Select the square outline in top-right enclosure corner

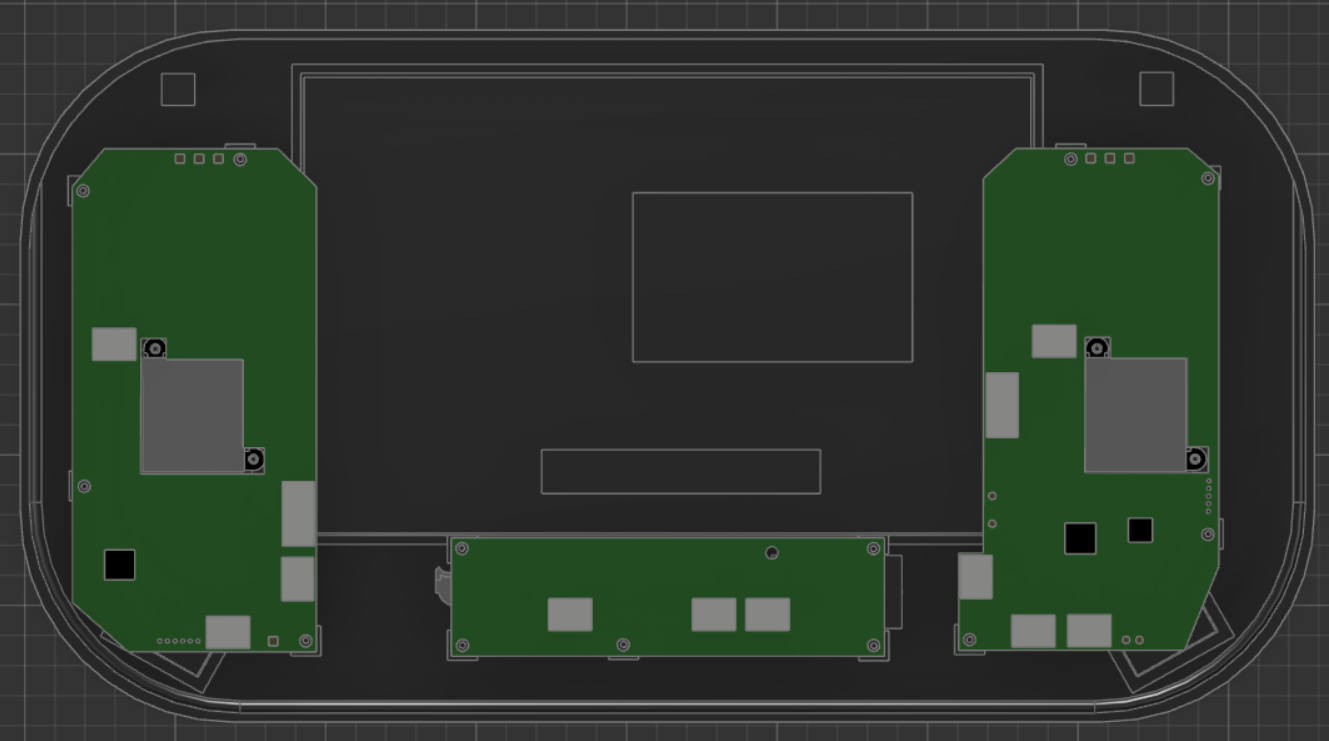pyautogui.click(x=1156, y=89)
